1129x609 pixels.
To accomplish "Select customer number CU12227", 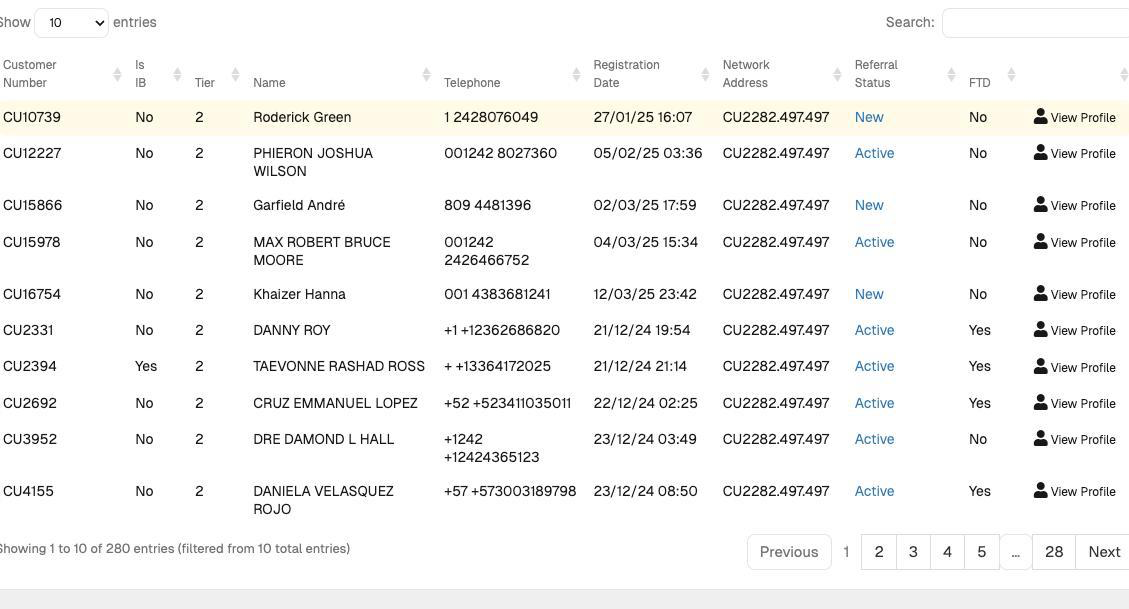I will coord(32,153).
